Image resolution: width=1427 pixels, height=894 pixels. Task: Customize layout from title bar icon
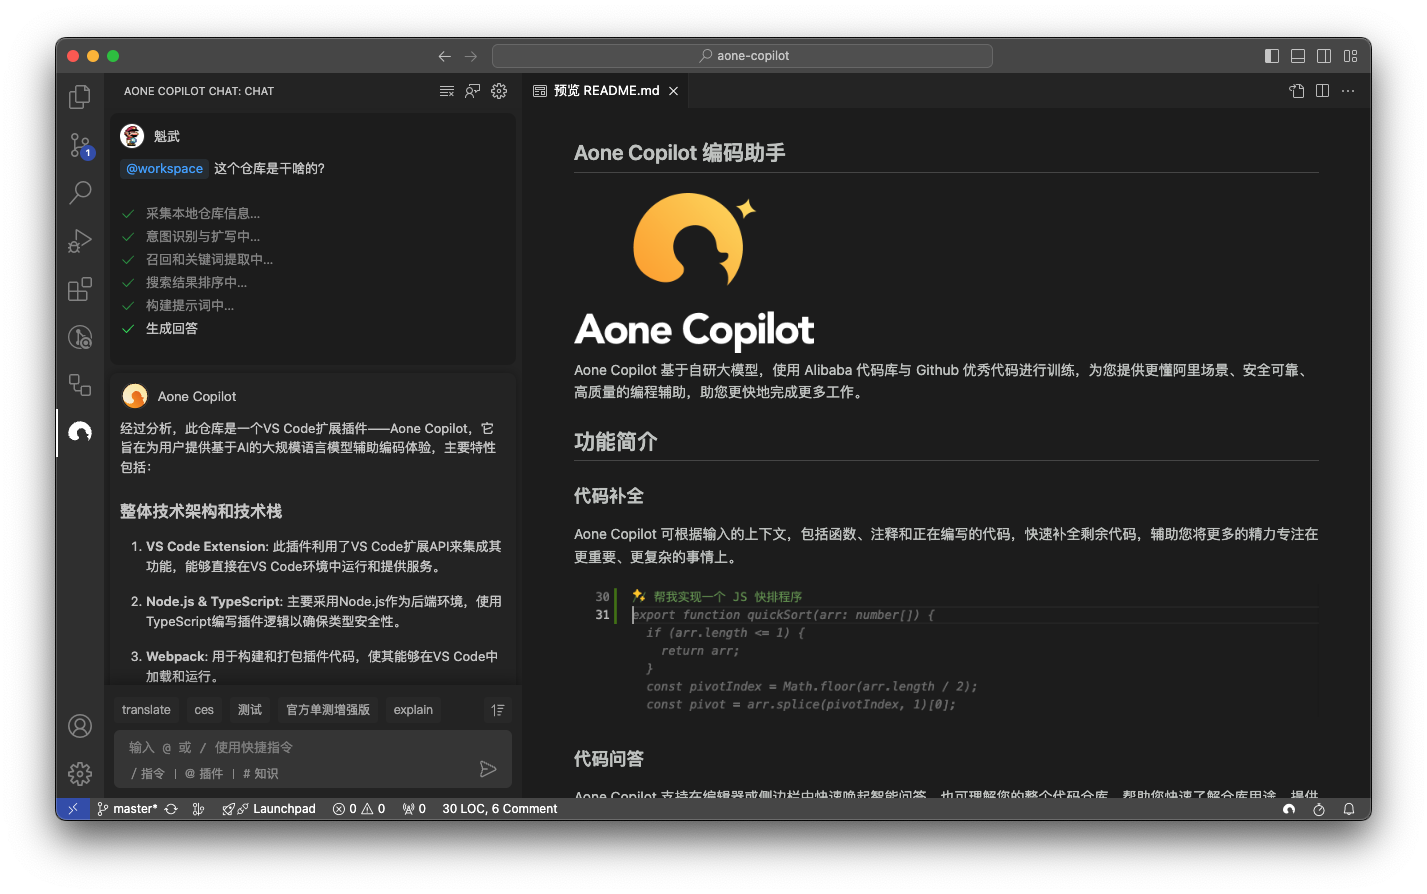click(x=1350, y=56)
